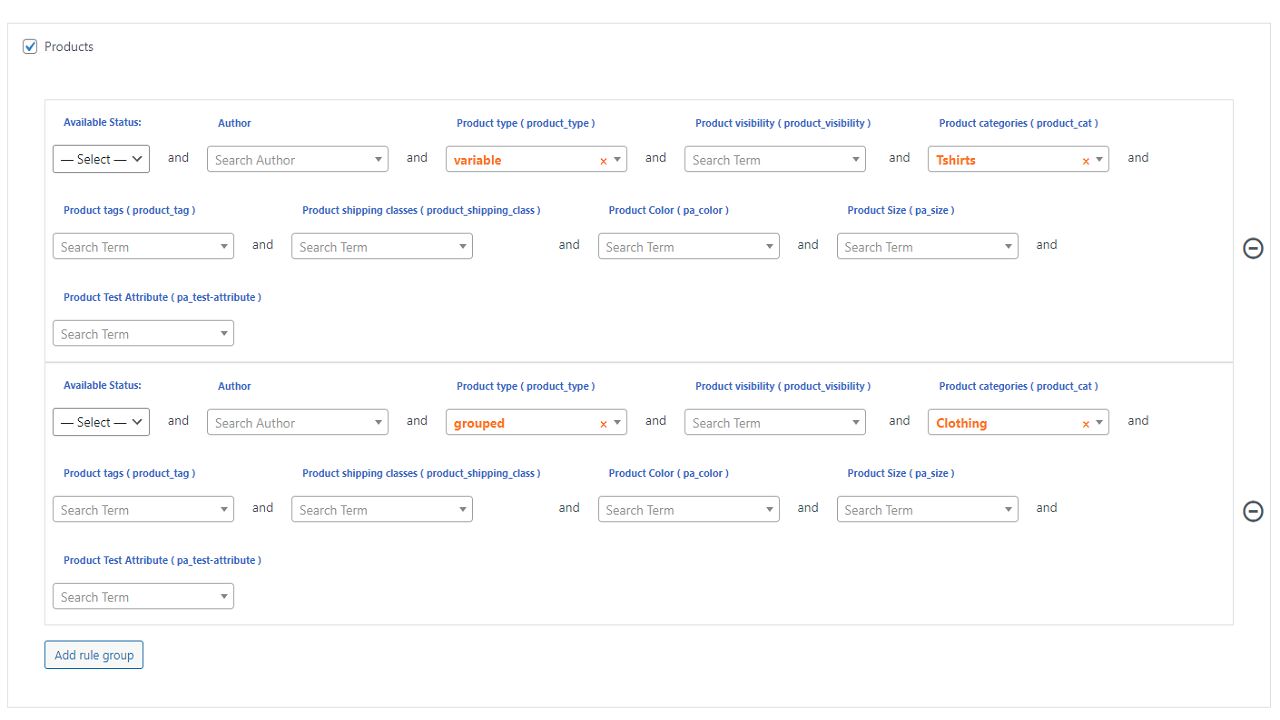Click the Add rule group button
1280x720 pixels.
[94, 655]
